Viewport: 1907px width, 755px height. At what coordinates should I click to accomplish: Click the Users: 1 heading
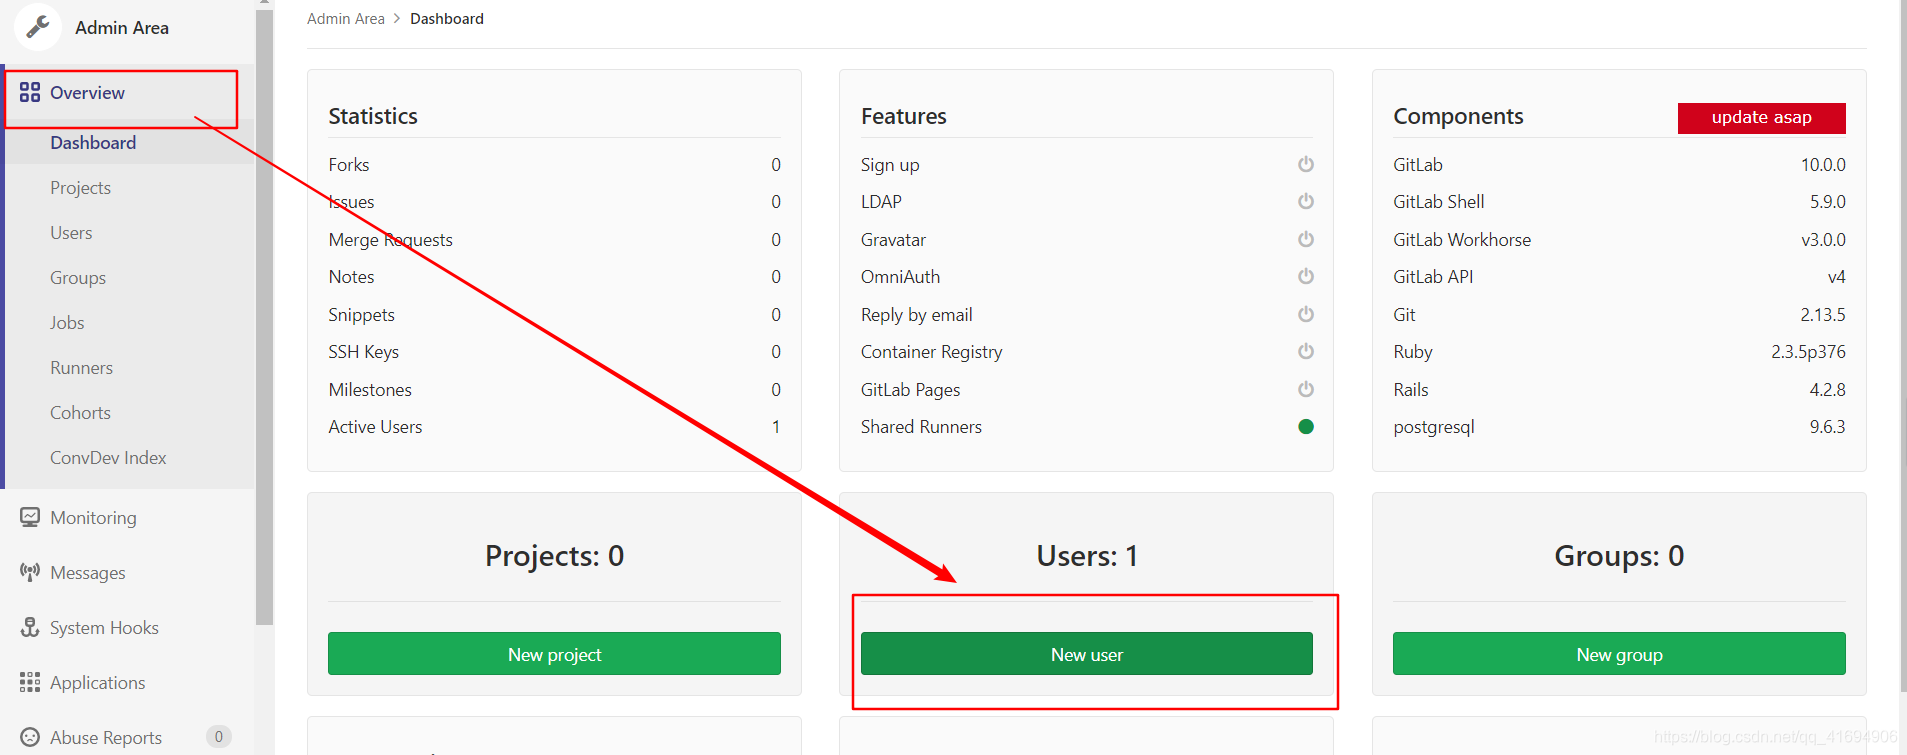1087,556
